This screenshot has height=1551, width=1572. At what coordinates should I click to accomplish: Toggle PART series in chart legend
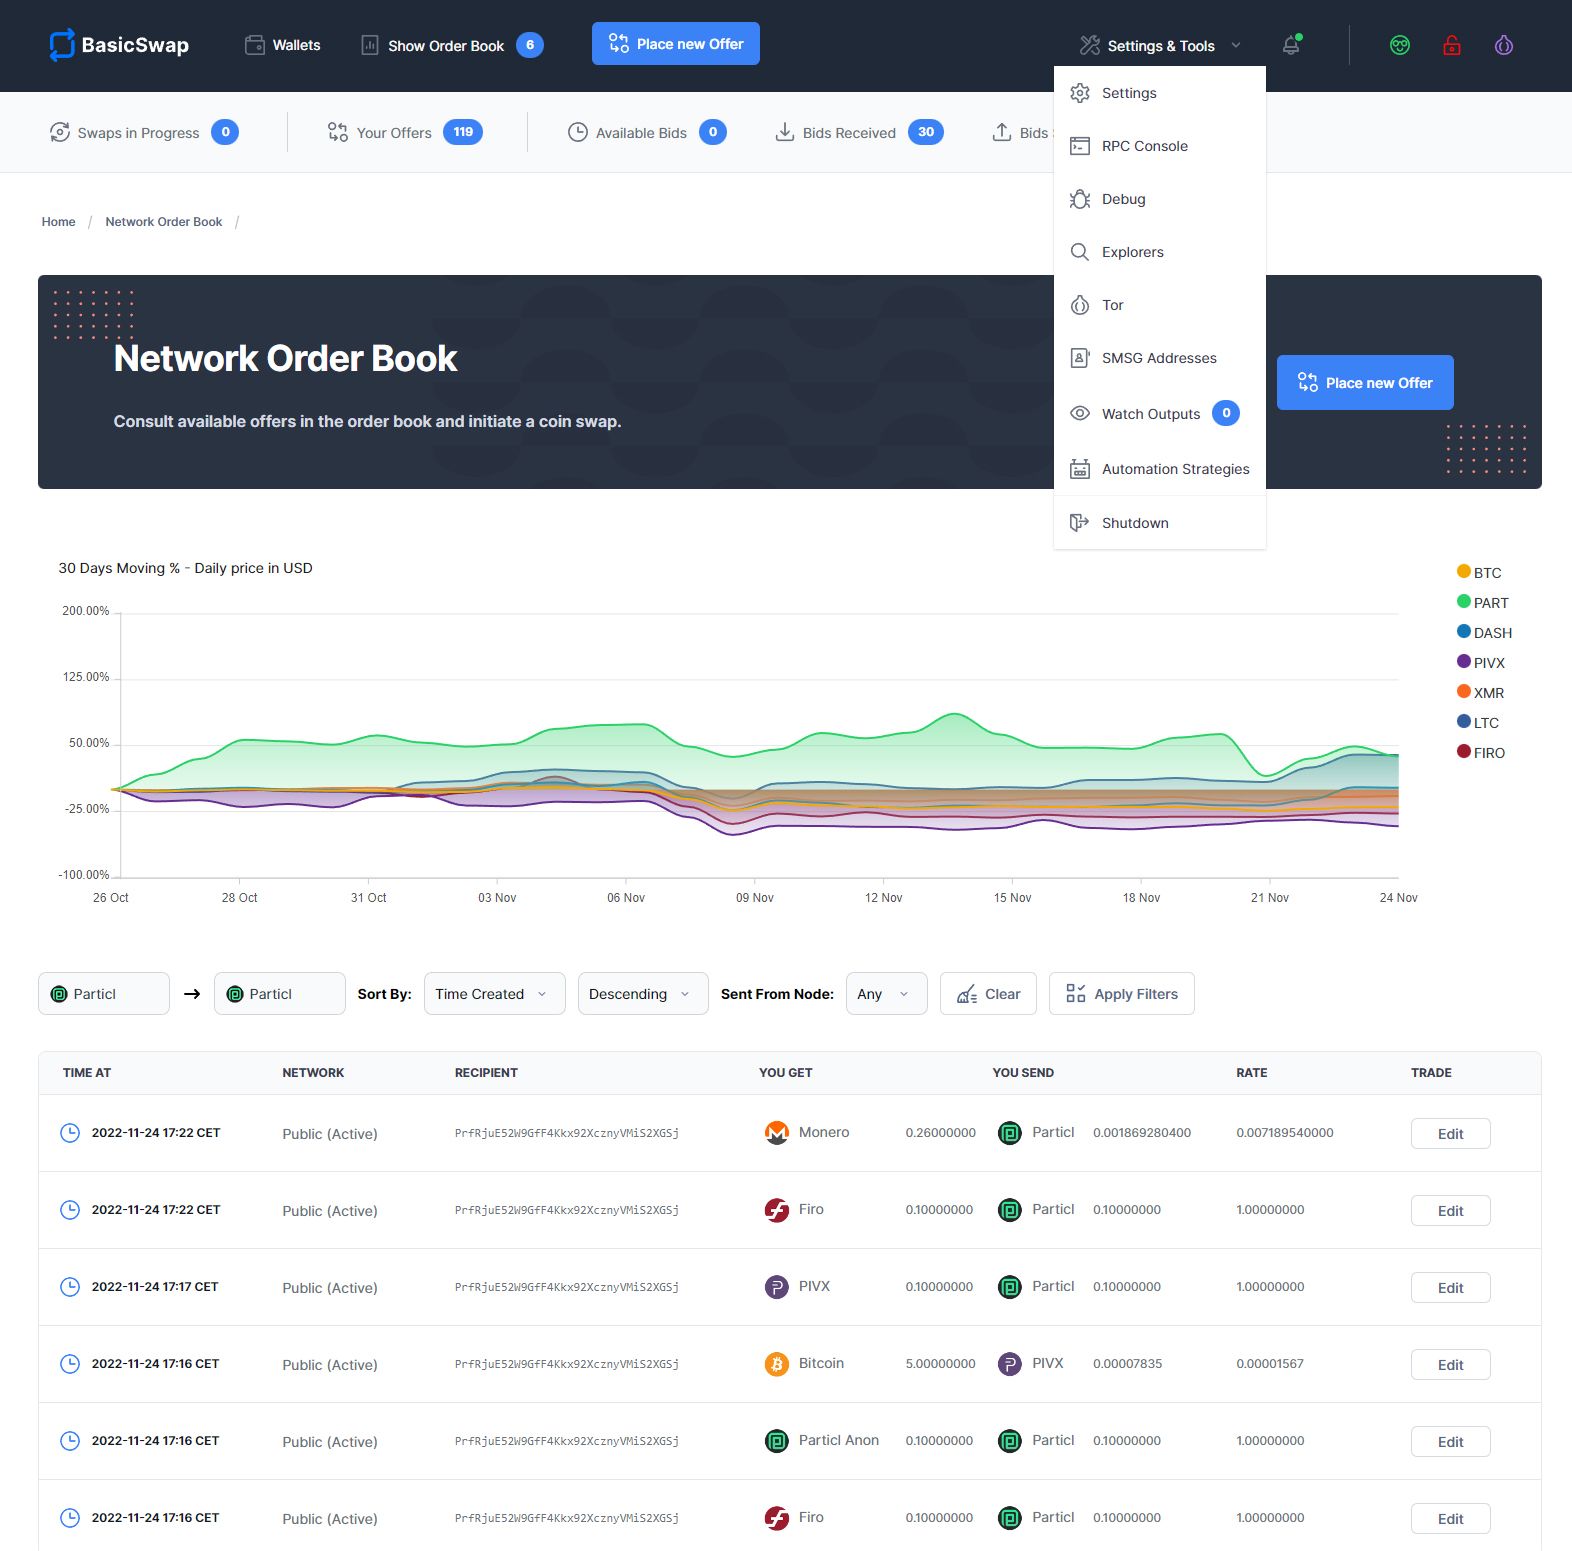coord(1483,602)
